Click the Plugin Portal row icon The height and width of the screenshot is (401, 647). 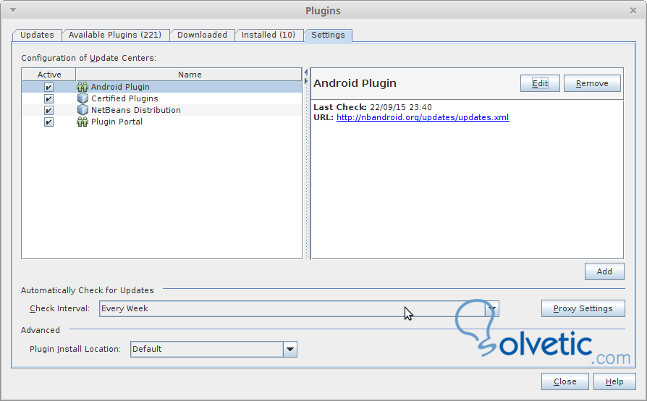tap(83, 122)
